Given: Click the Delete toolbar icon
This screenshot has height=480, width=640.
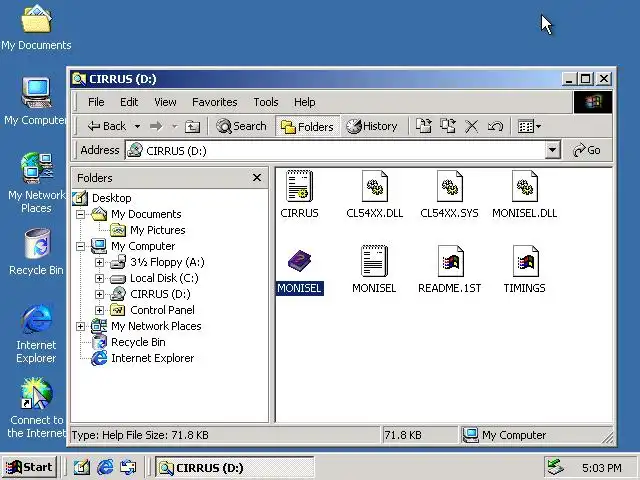Looking at the screenshot, I should click(x=471, y=126).
